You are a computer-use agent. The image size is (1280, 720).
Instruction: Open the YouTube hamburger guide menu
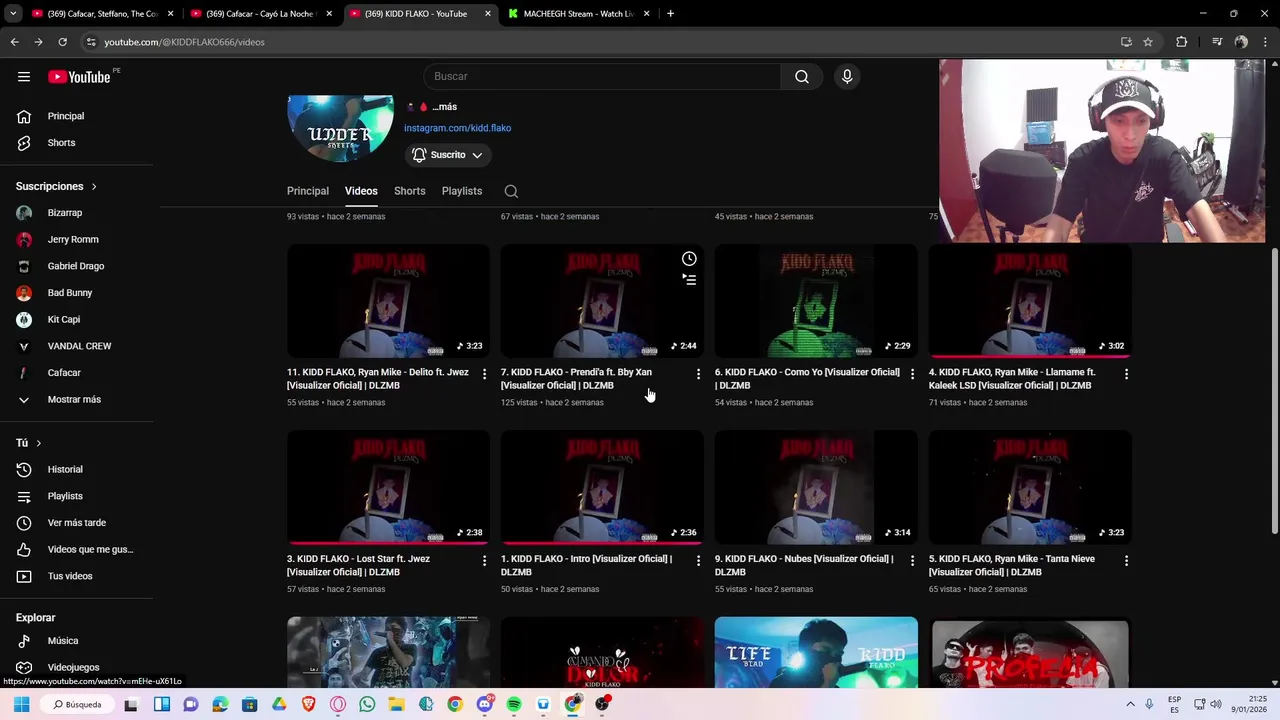(24, 77)
